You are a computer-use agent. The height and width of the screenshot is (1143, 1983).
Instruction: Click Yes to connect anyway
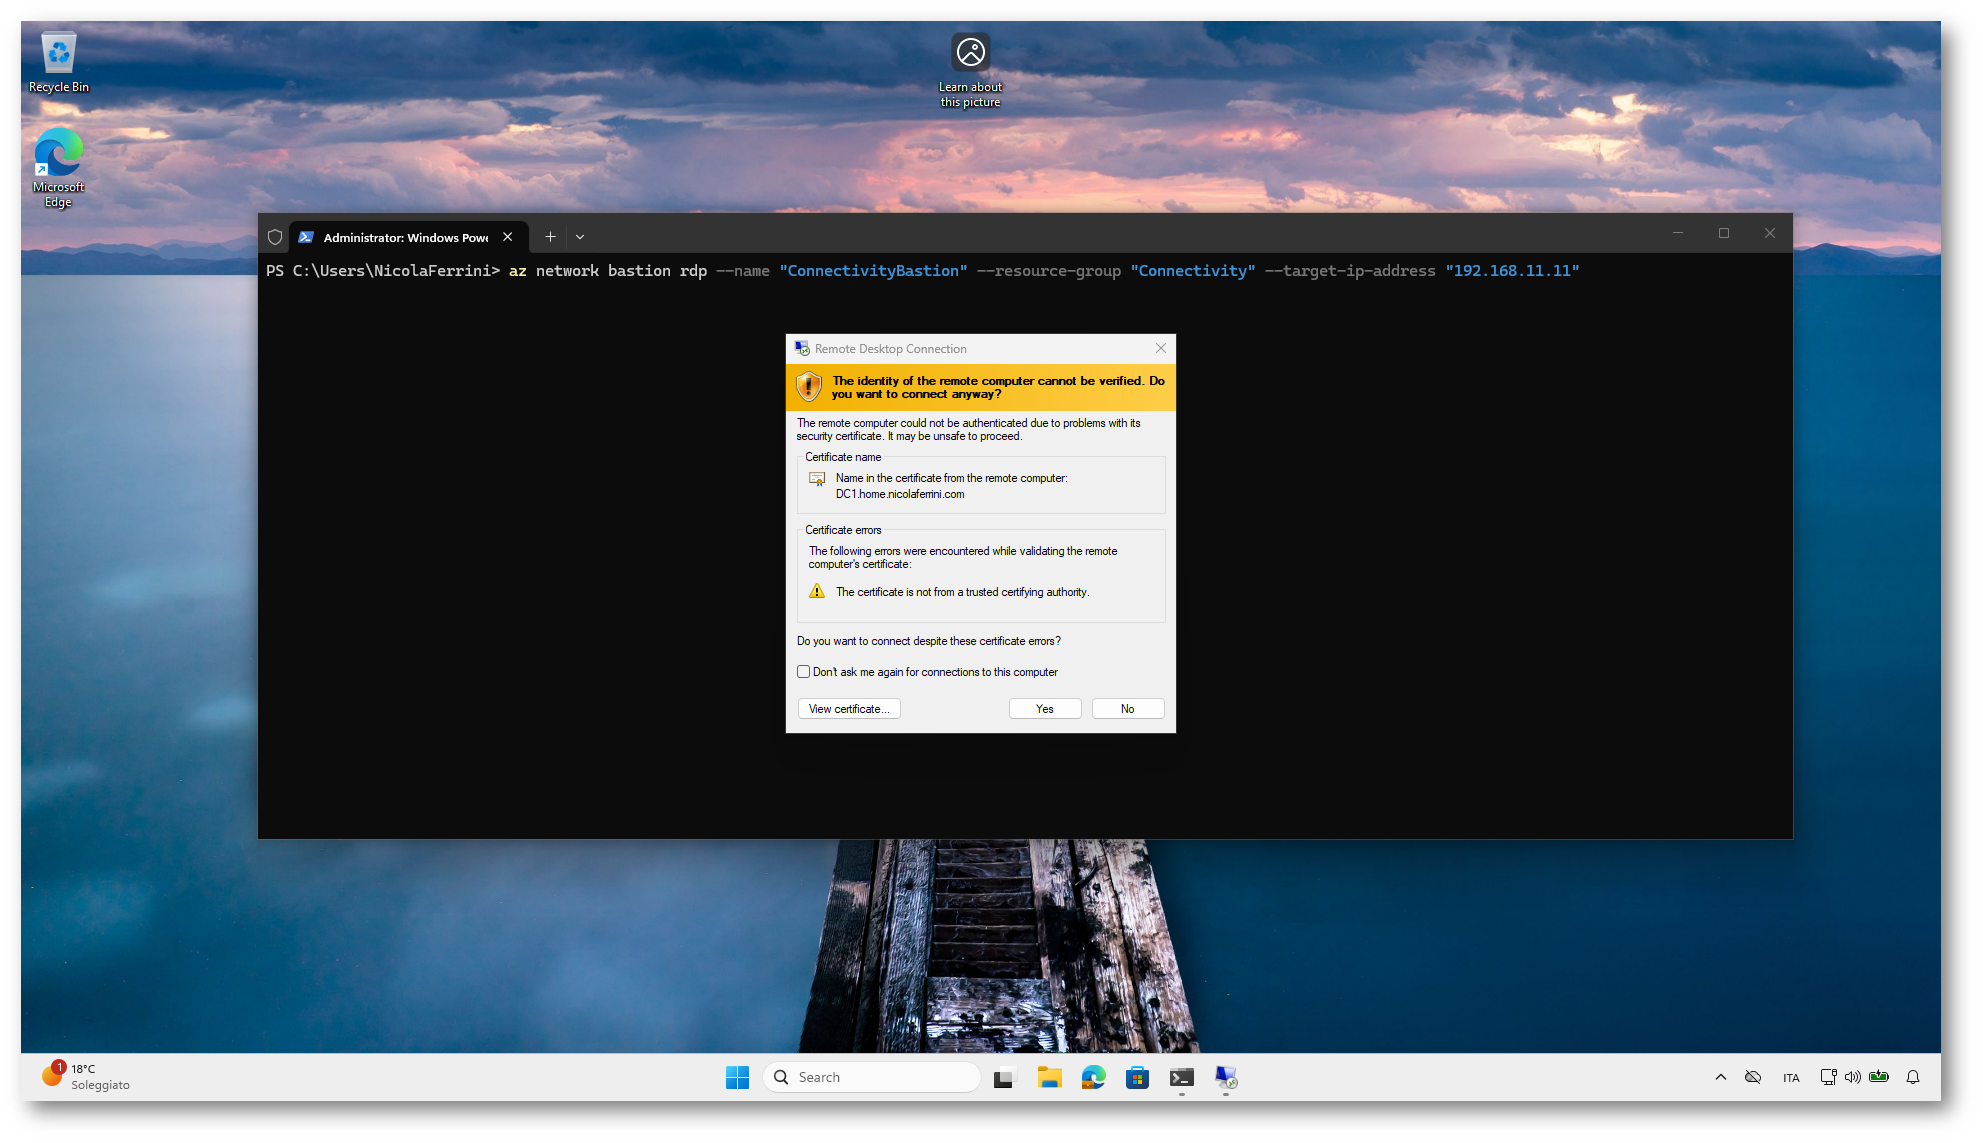[1044, 709]
